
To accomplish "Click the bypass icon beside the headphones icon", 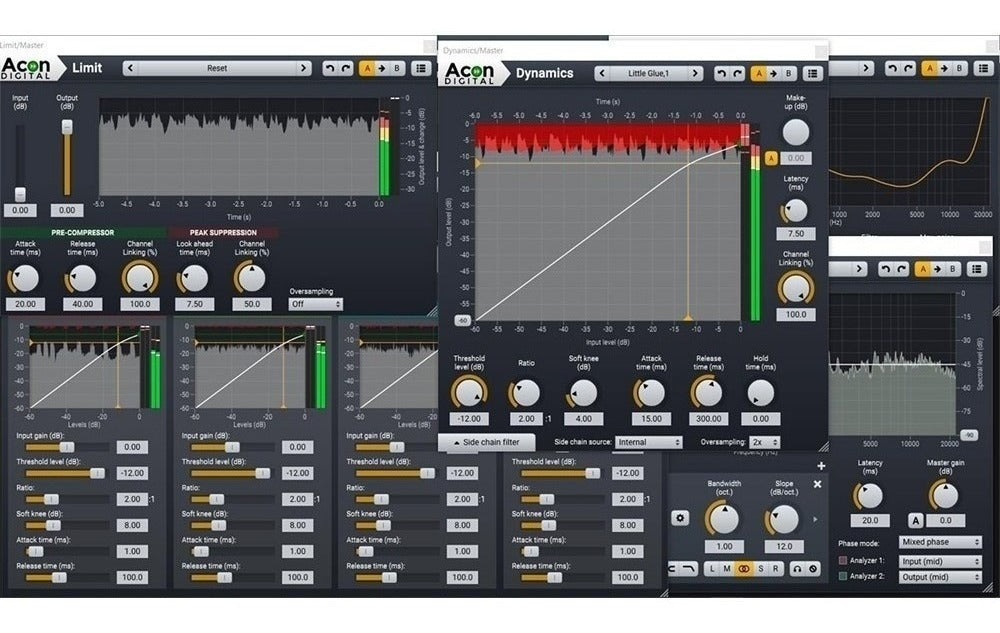I will click(x=812, y=568).
